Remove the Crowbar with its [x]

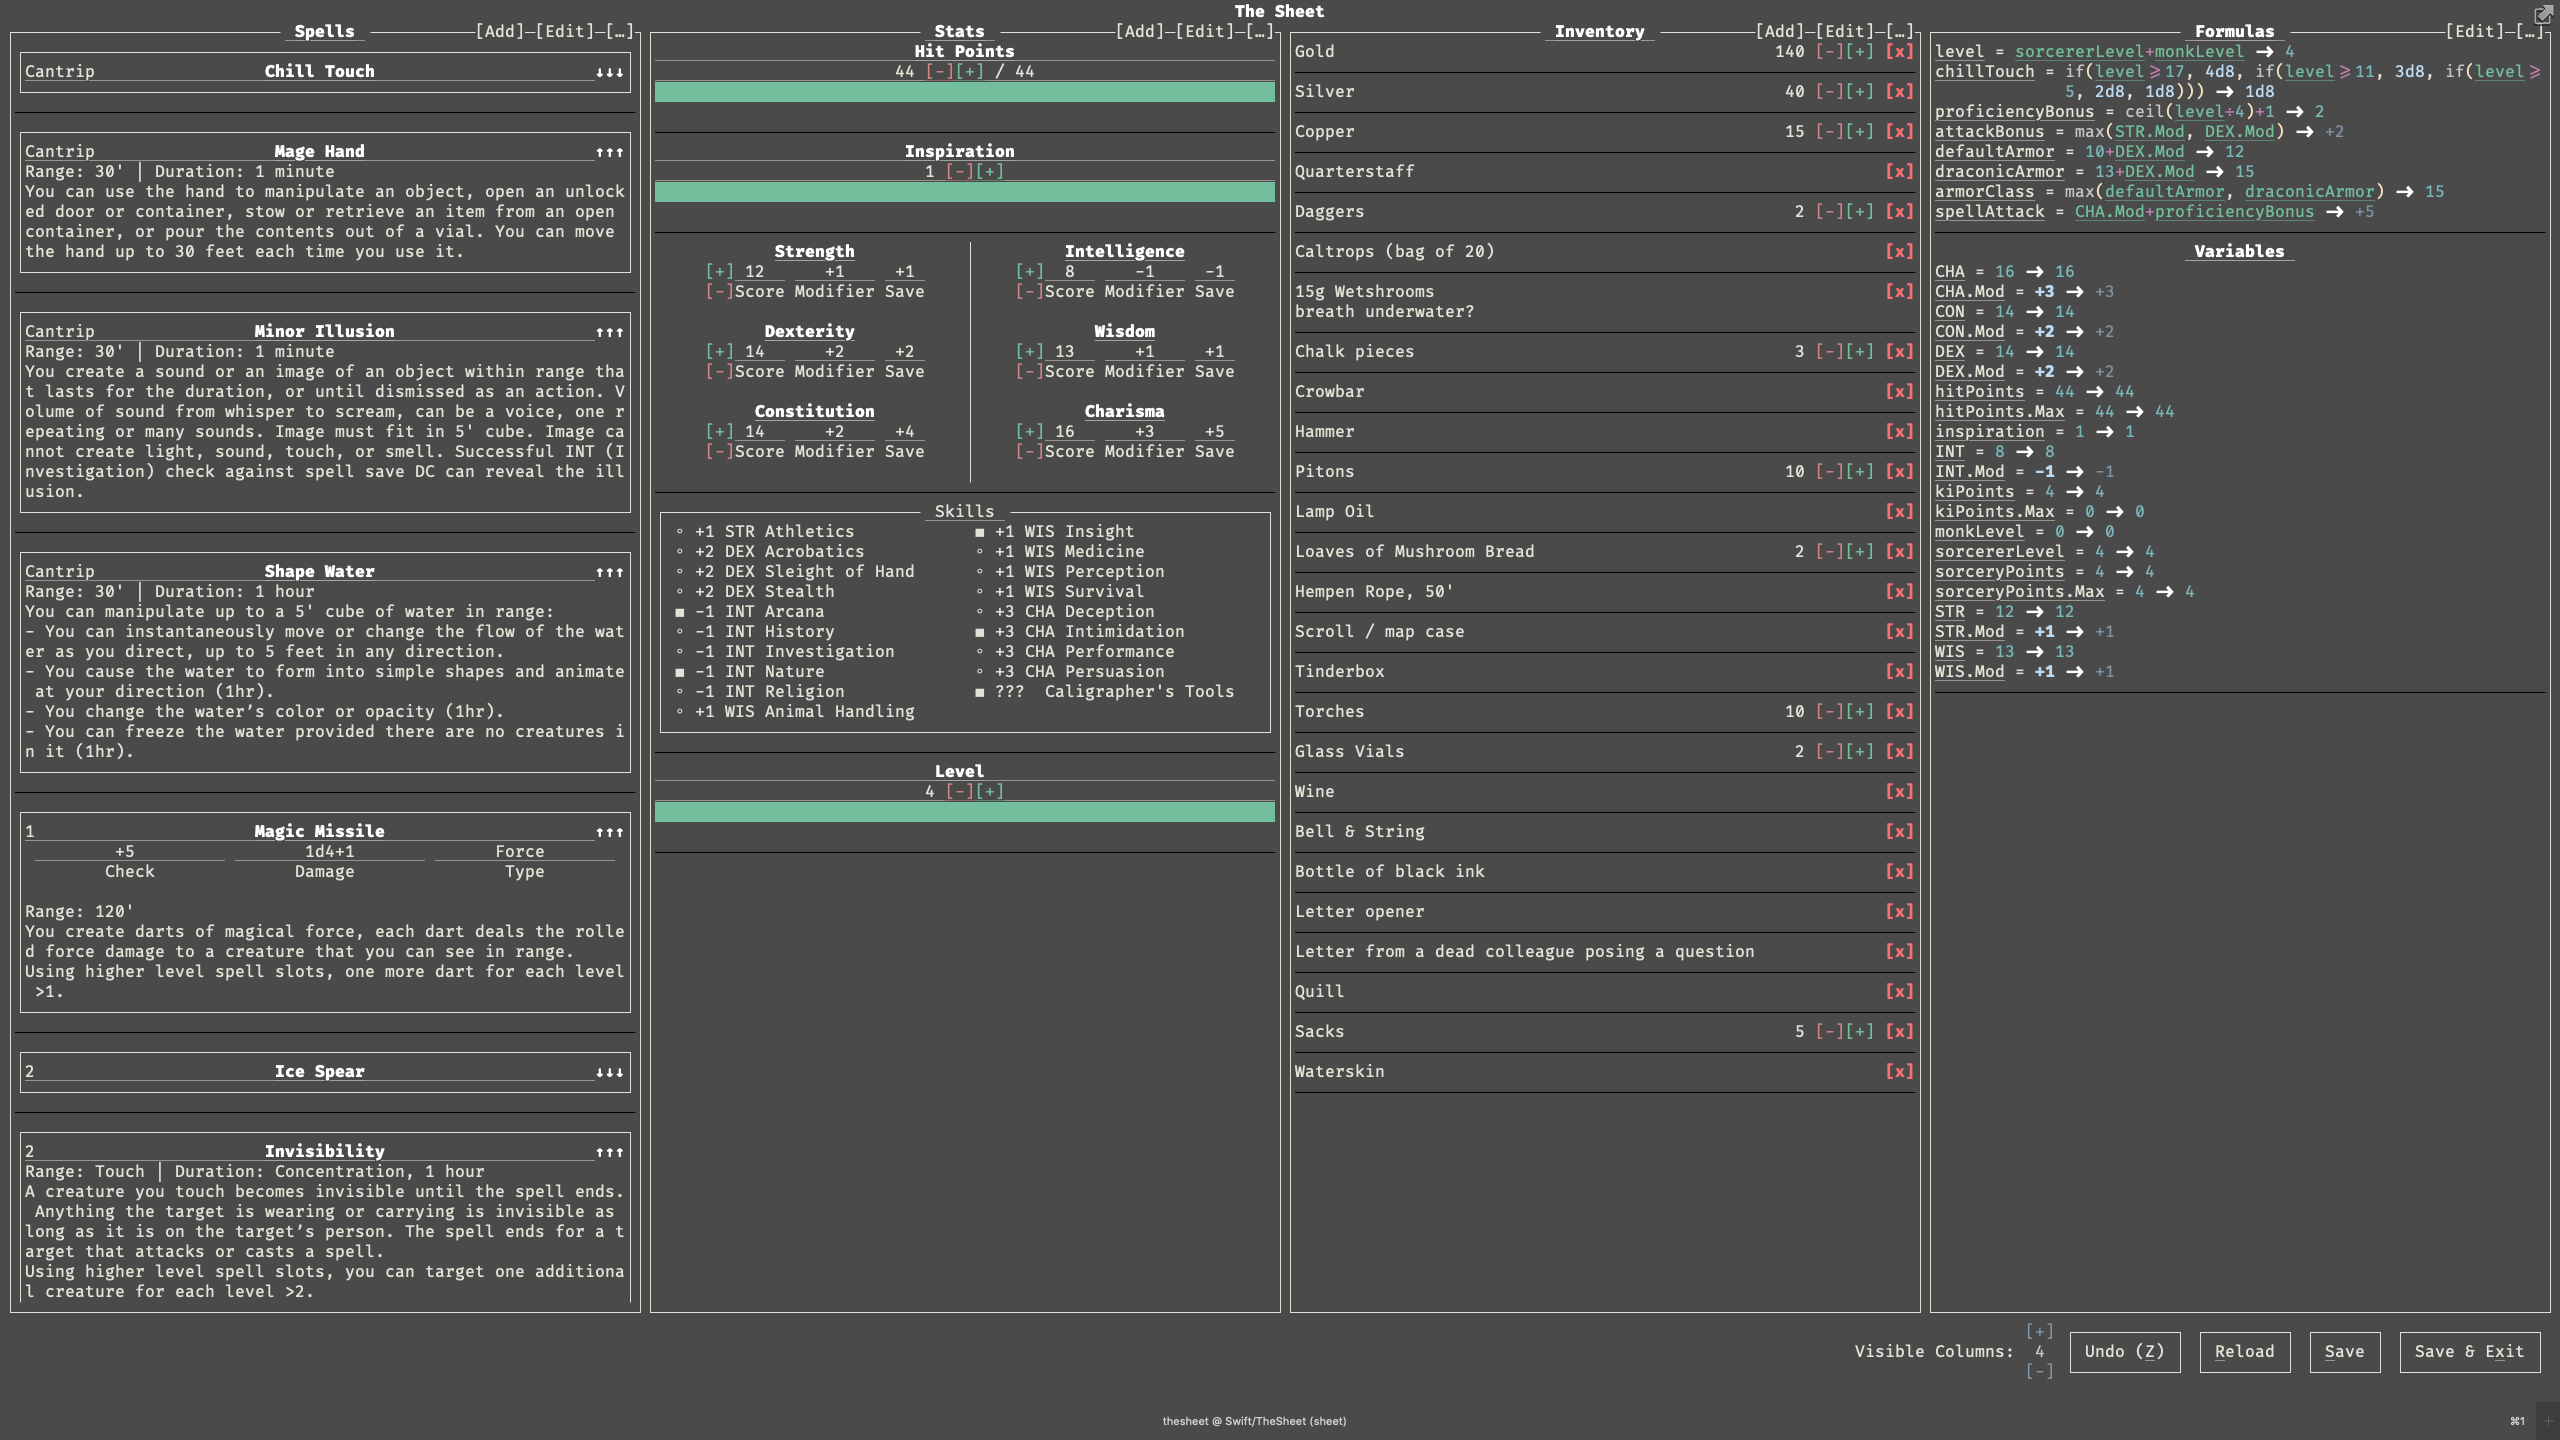(x=1899, y=391)
